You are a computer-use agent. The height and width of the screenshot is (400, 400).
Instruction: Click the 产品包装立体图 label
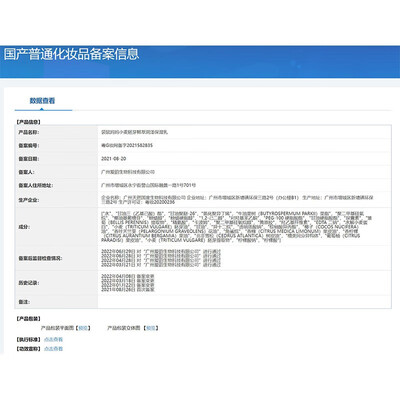[124, 328]
